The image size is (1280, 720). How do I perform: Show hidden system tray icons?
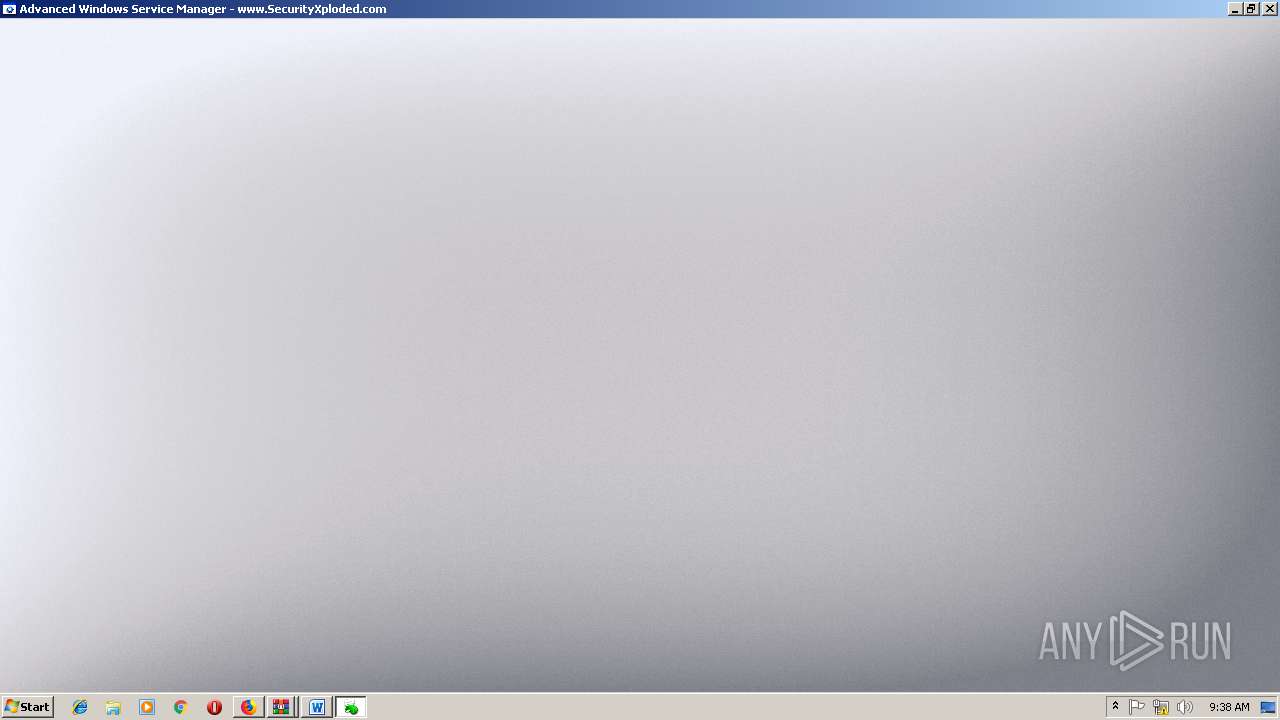click(x=1115, y=707)
